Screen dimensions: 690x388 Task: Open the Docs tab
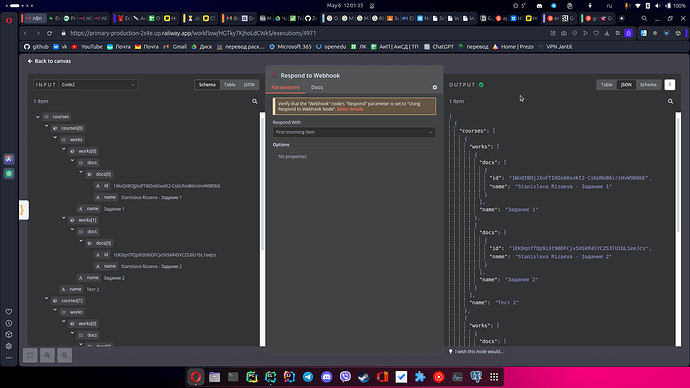pos(317,88)
